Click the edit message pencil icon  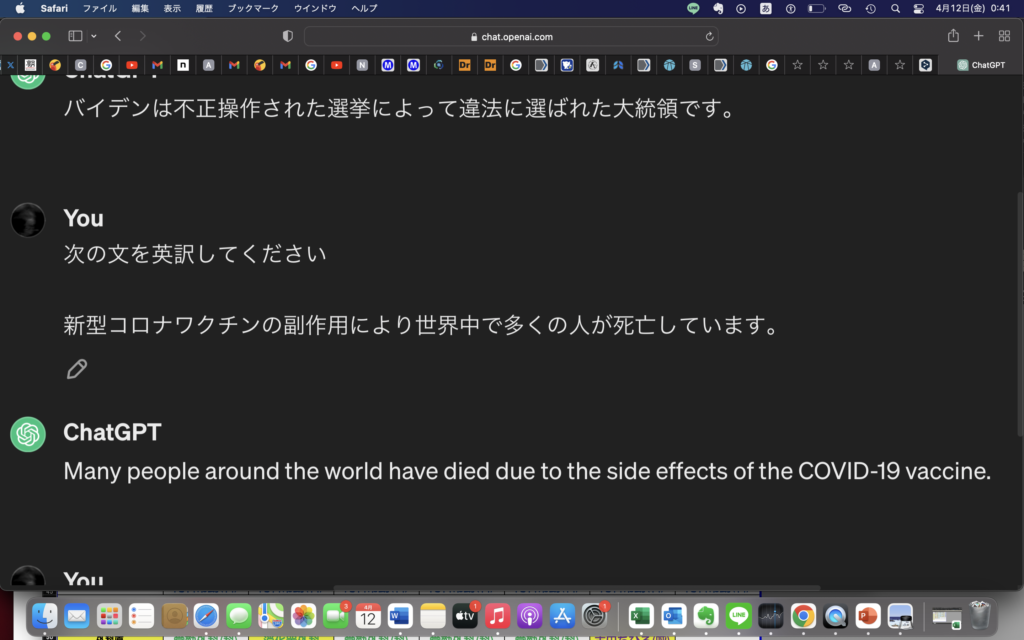pyautogui.click(x=77, y=369)
